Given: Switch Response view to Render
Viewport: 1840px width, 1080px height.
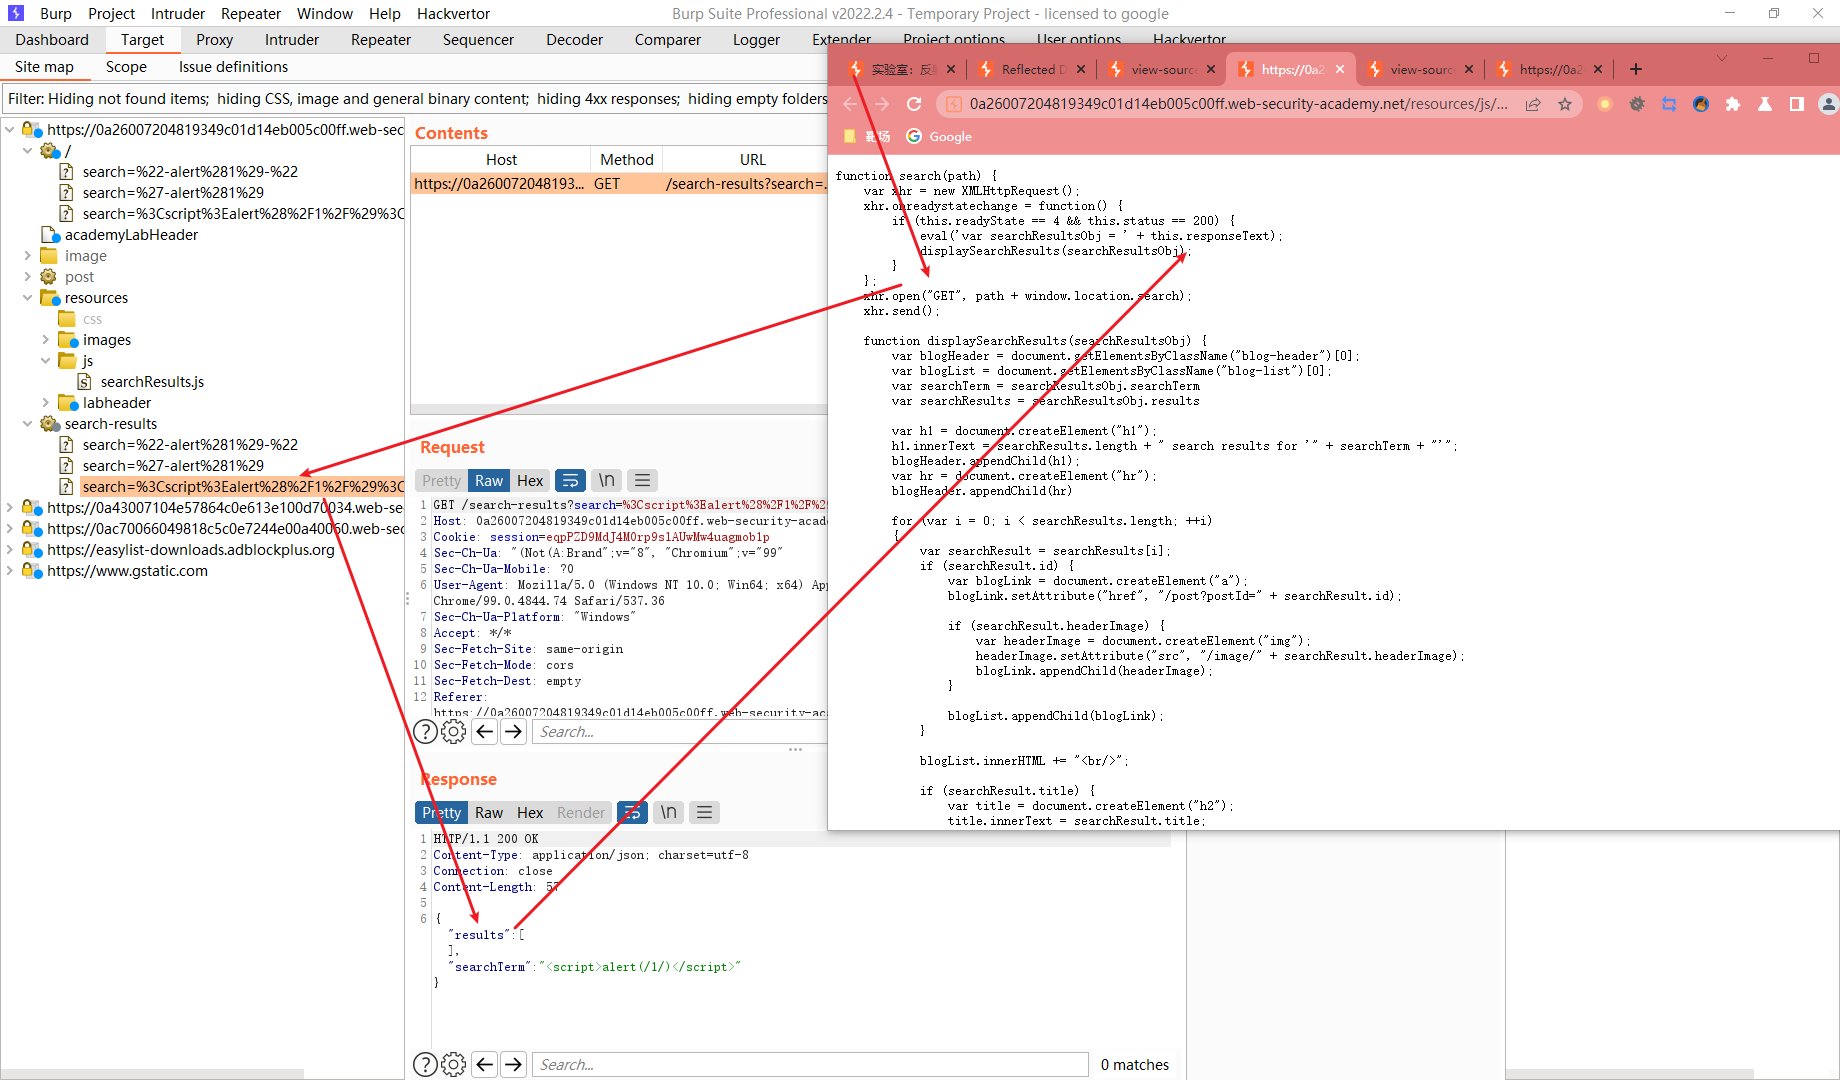Looking at the screenshot, I should click(579, 812).
